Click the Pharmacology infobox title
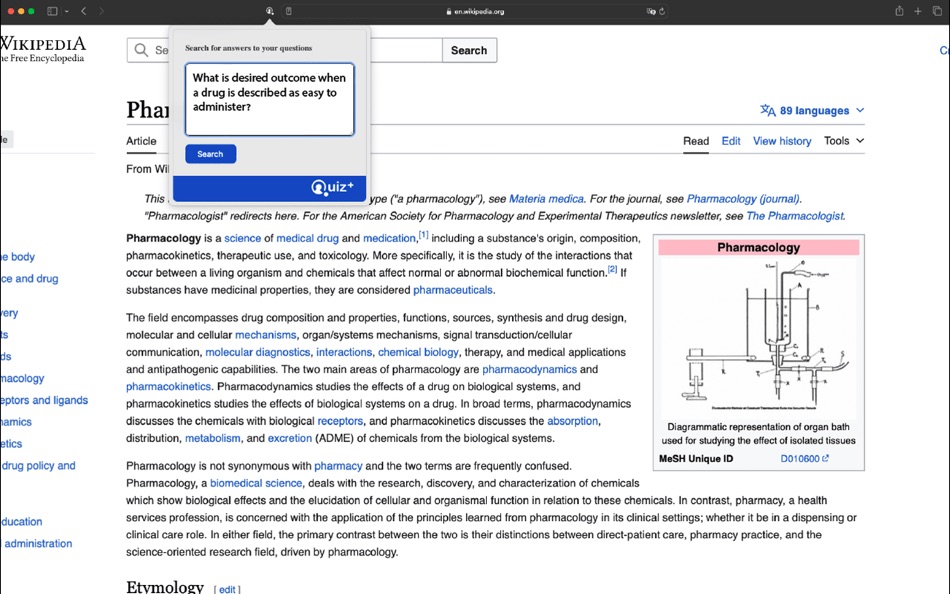Viewport: 950px width, 594px height. [759, 247]
